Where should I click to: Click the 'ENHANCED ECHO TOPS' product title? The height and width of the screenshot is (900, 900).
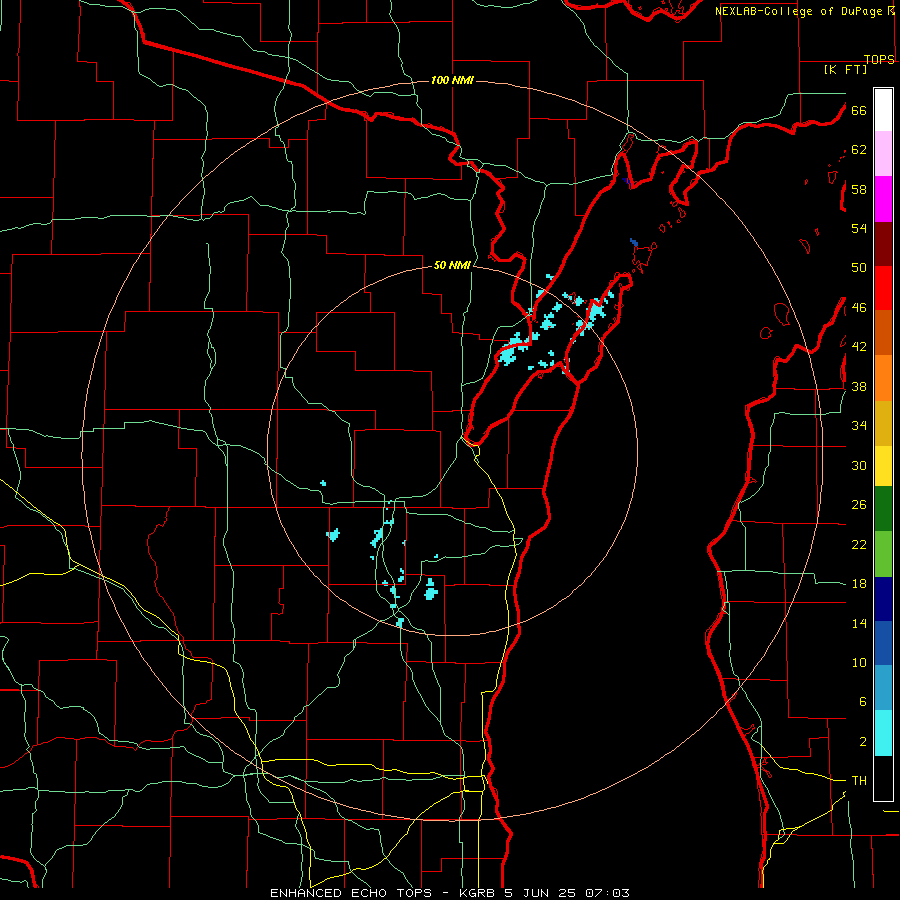tap(350, 893)
